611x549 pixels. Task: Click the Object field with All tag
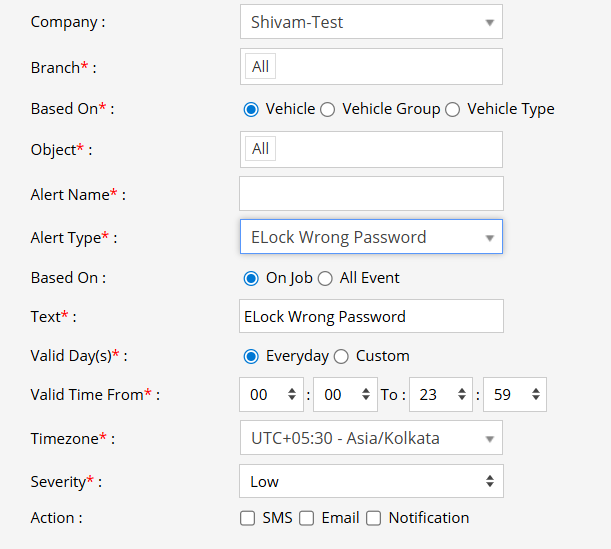click(371, 149)
